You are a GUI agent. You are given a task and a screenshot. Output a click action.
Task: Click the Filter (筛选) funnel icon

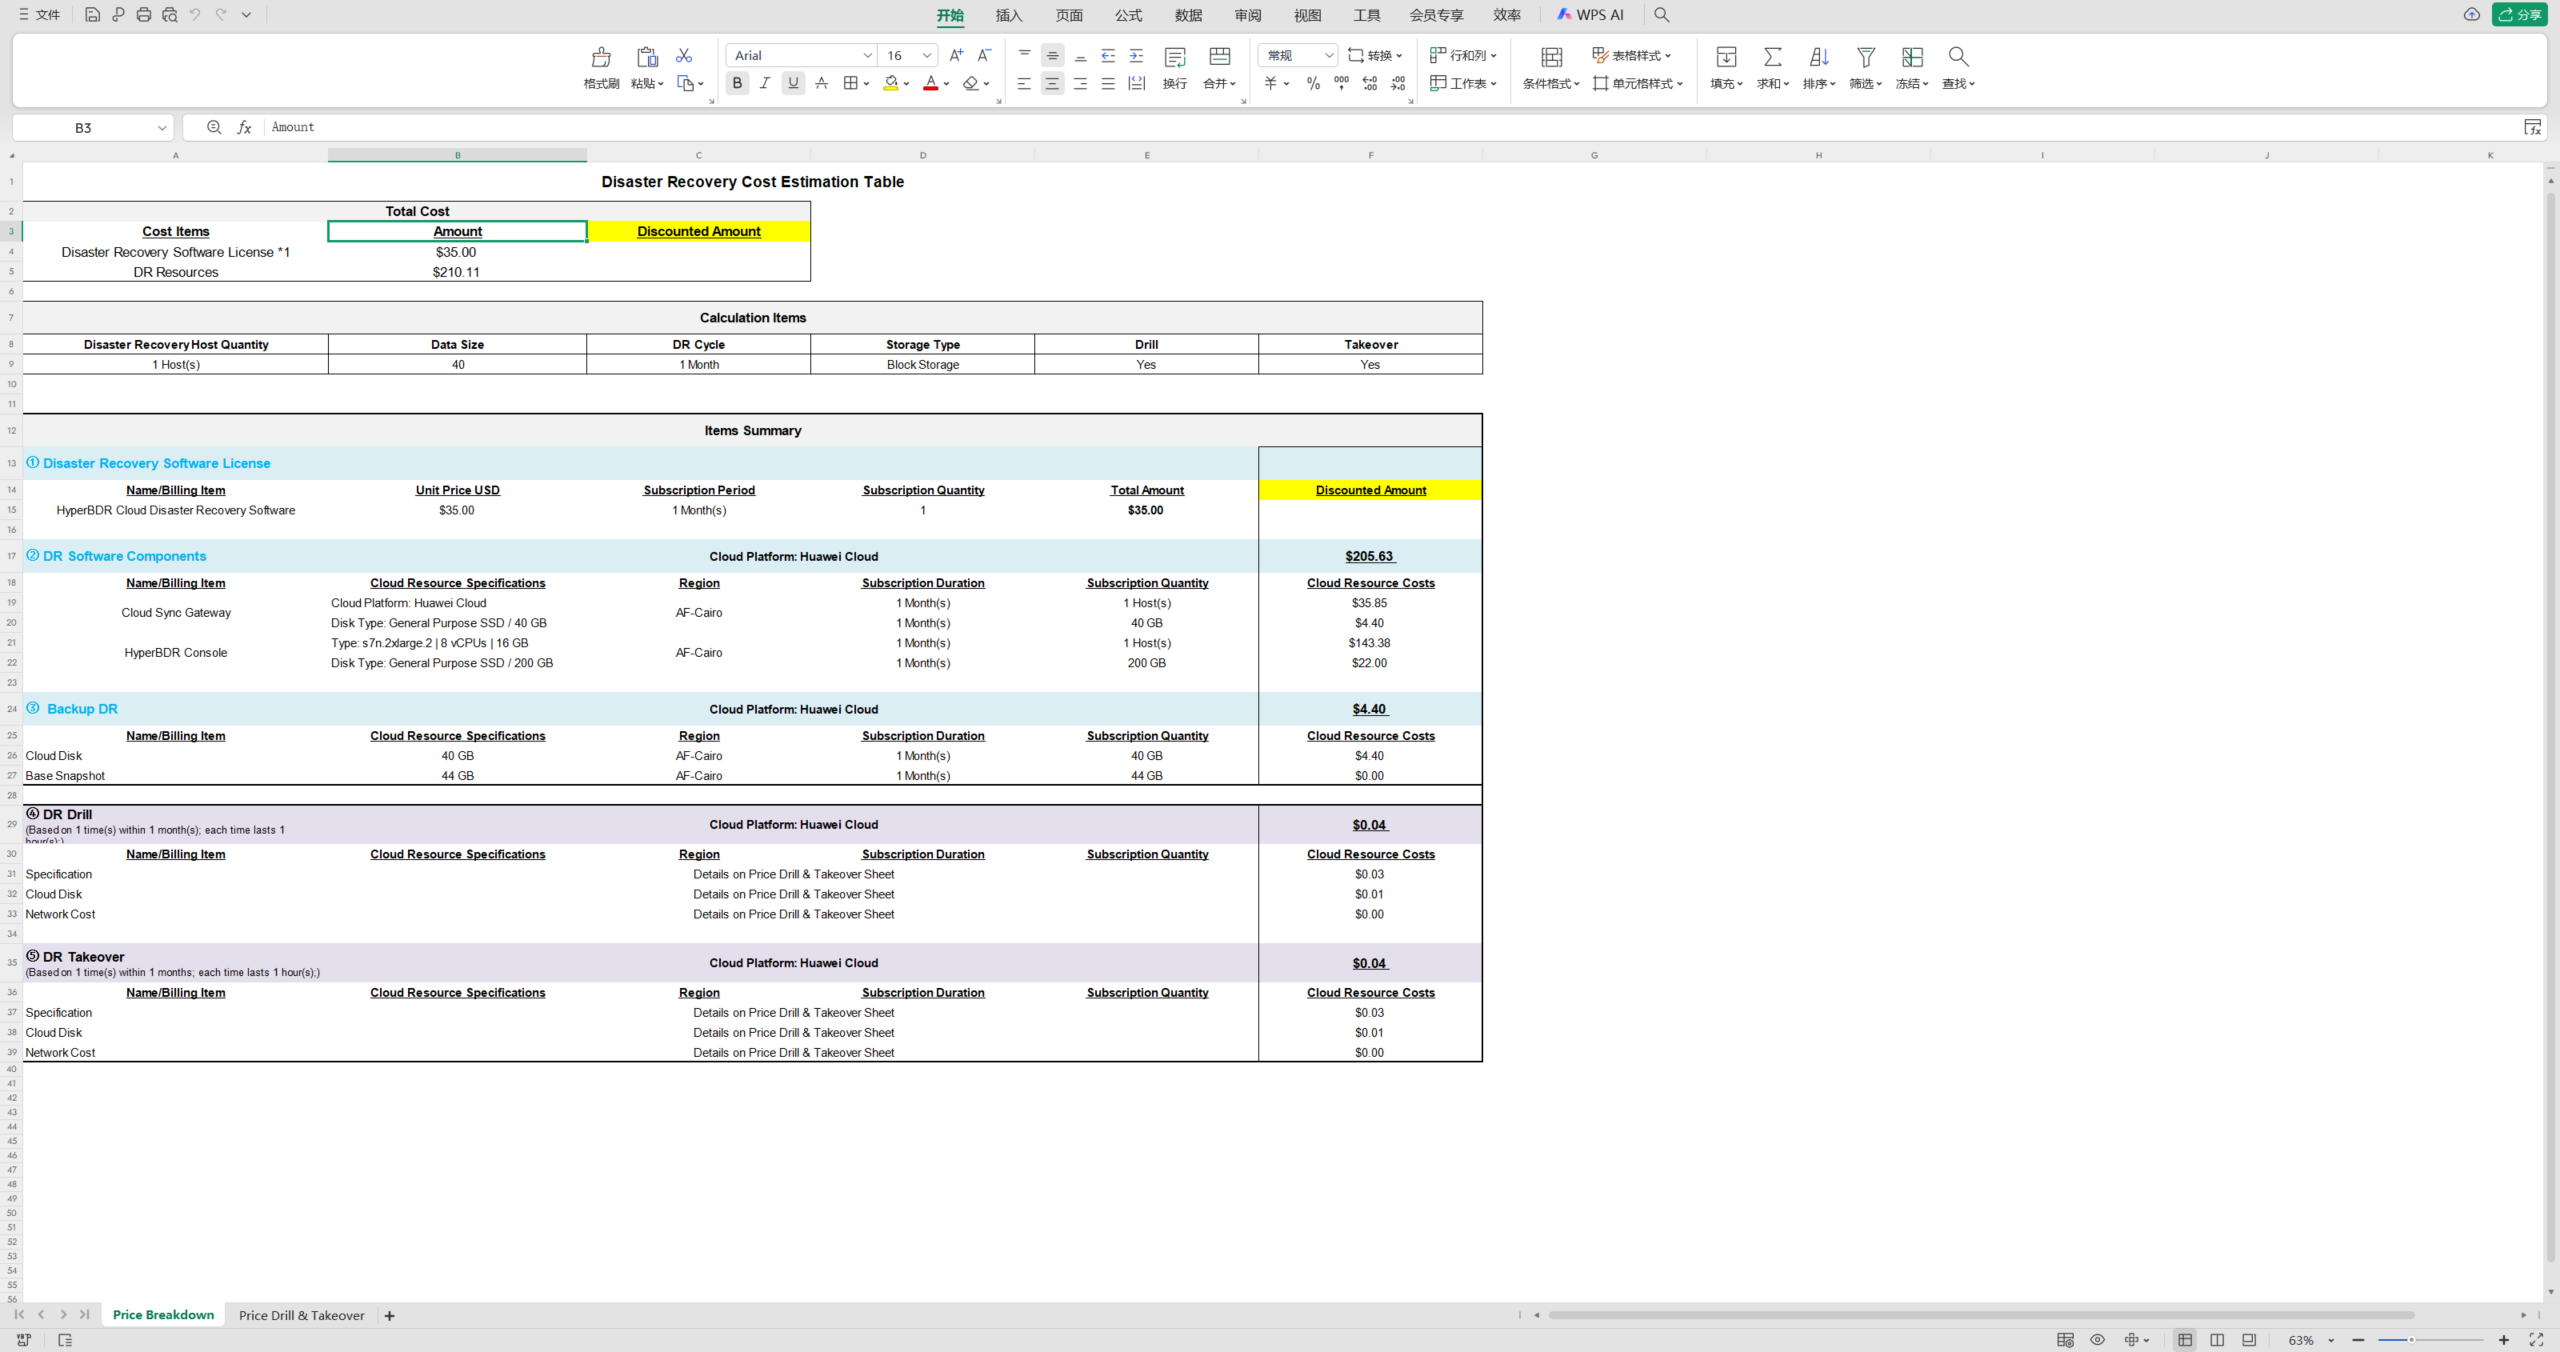click(1865, 57)
